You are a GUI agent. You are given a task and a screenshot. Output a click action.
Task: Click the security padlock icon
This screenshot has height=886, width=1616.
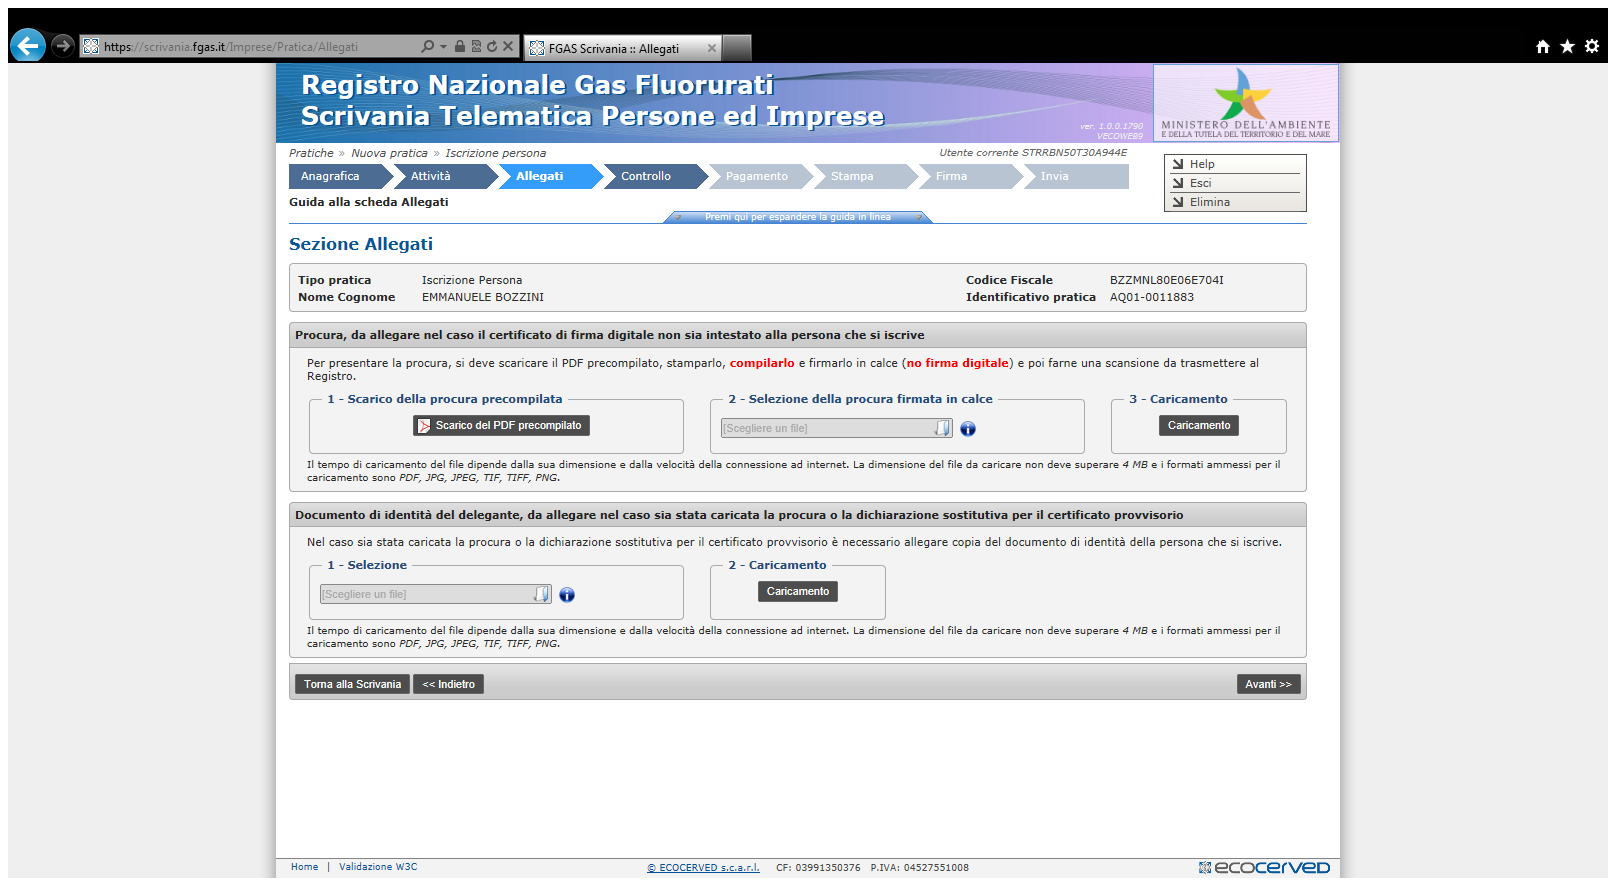coord(460,46)
